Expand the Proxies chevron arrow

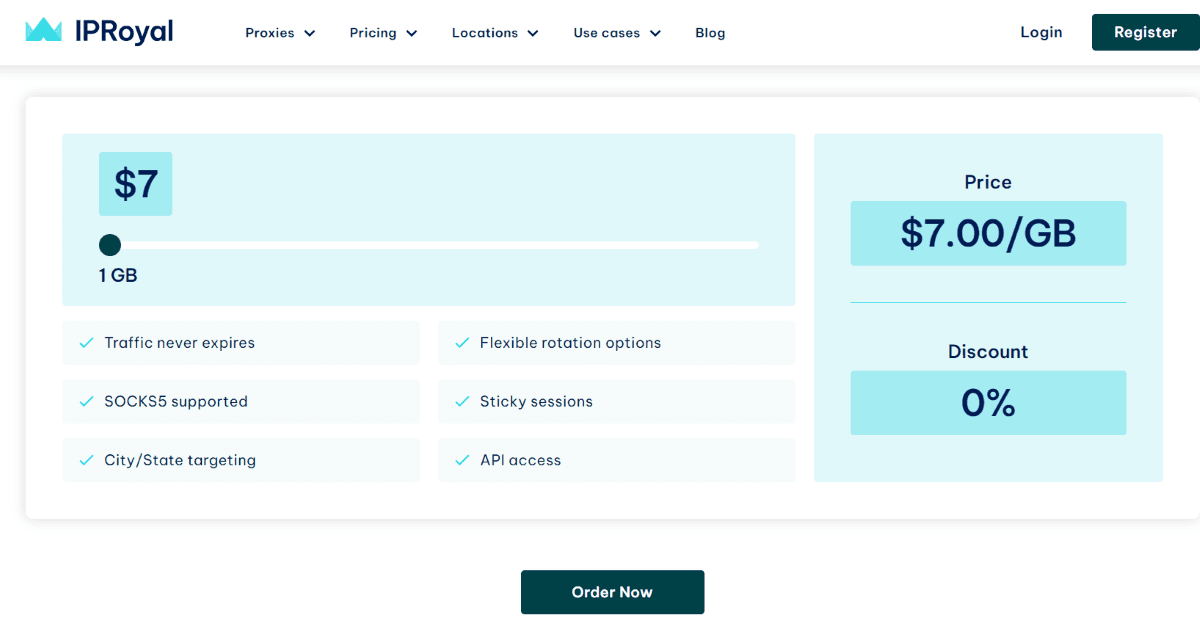pyautogui.click(x=310, y=33)
